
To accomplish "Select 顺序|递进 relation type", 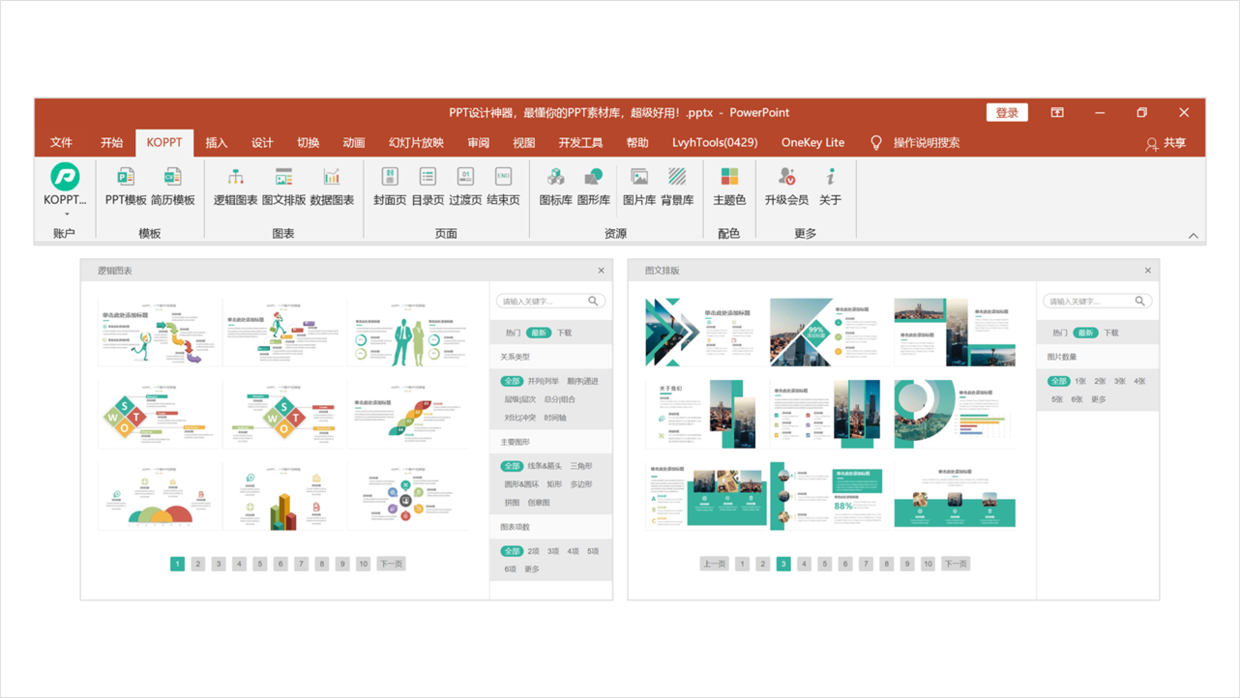I will [x=583, y=381].
